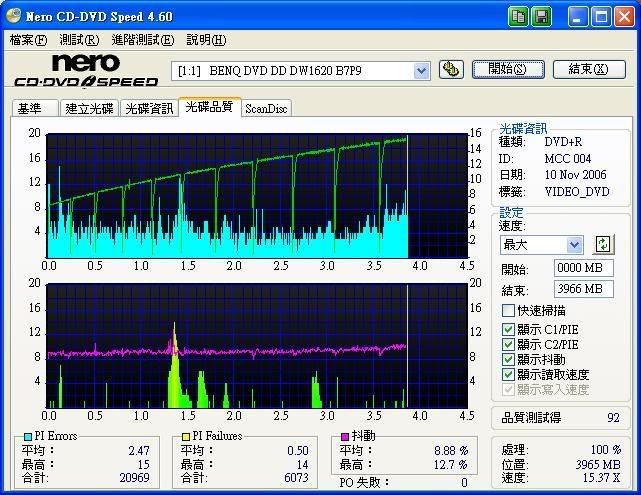Viewport: 641px width, 495px height.
Task: Click the position value 3965 MB
Action: tap(598, 465)
